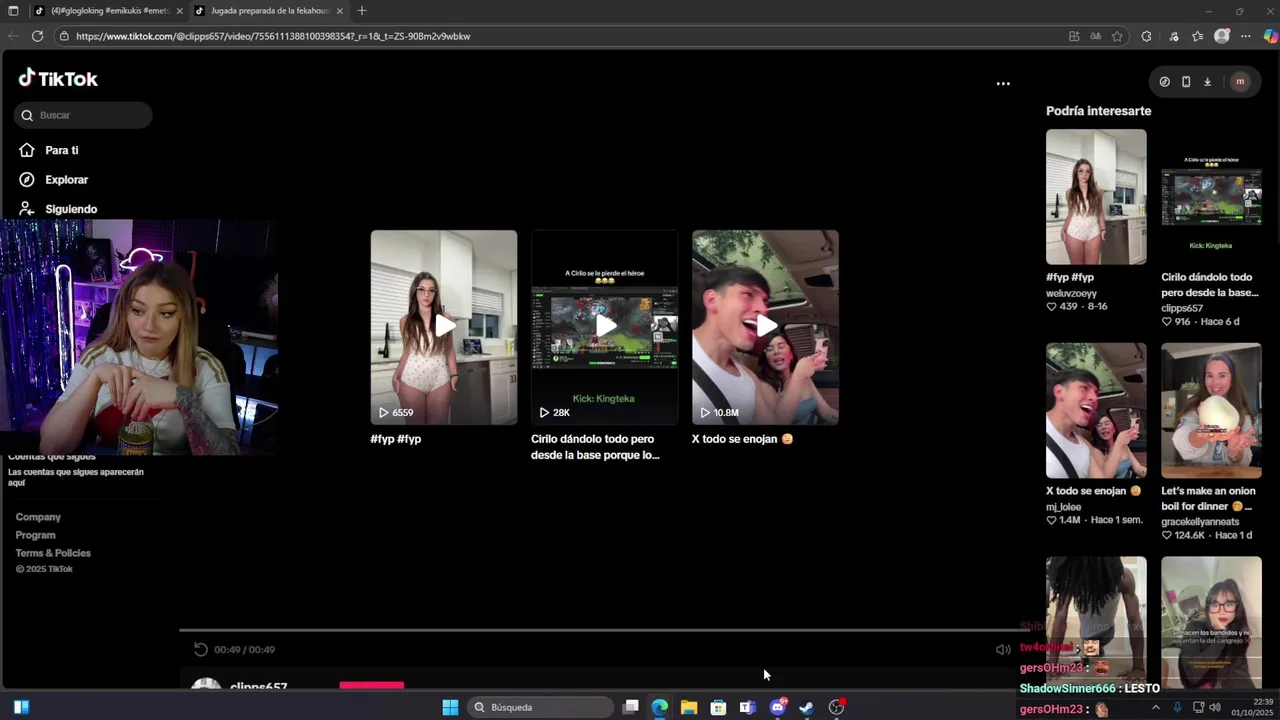Open the browser extensions icon

tap(1146, 36)
